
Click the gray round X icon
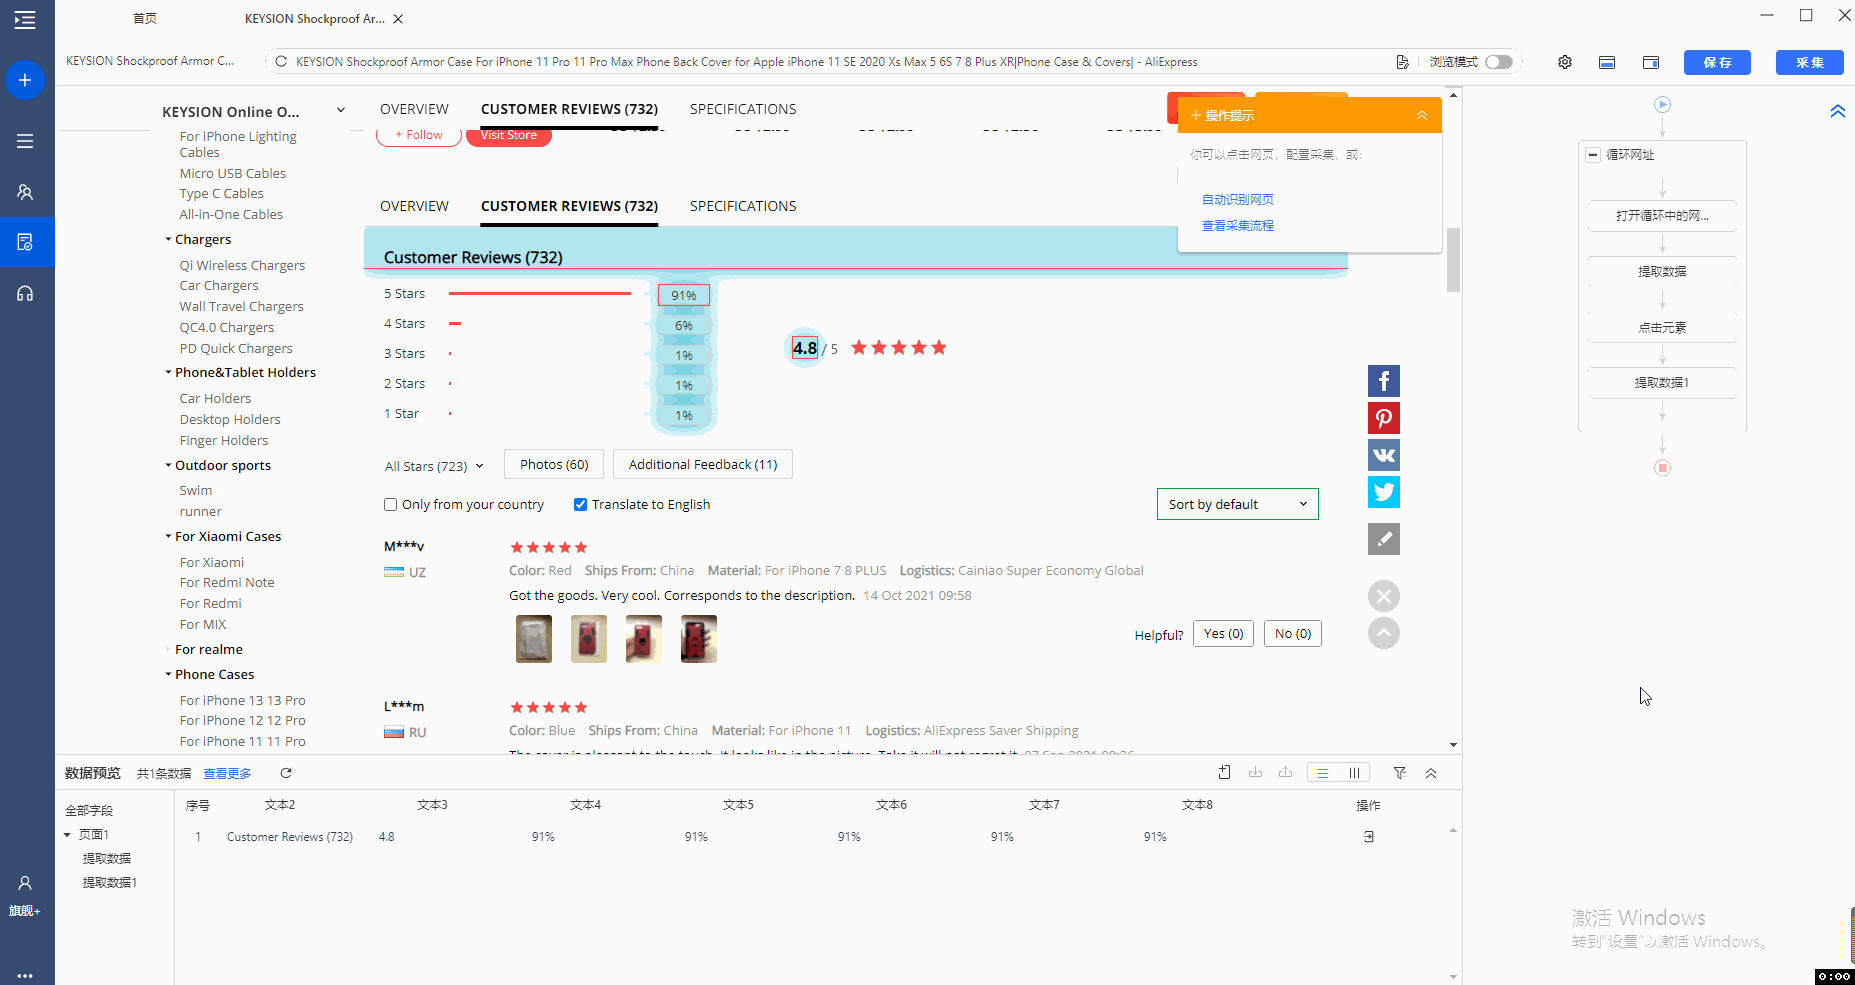click(1384, 597)
